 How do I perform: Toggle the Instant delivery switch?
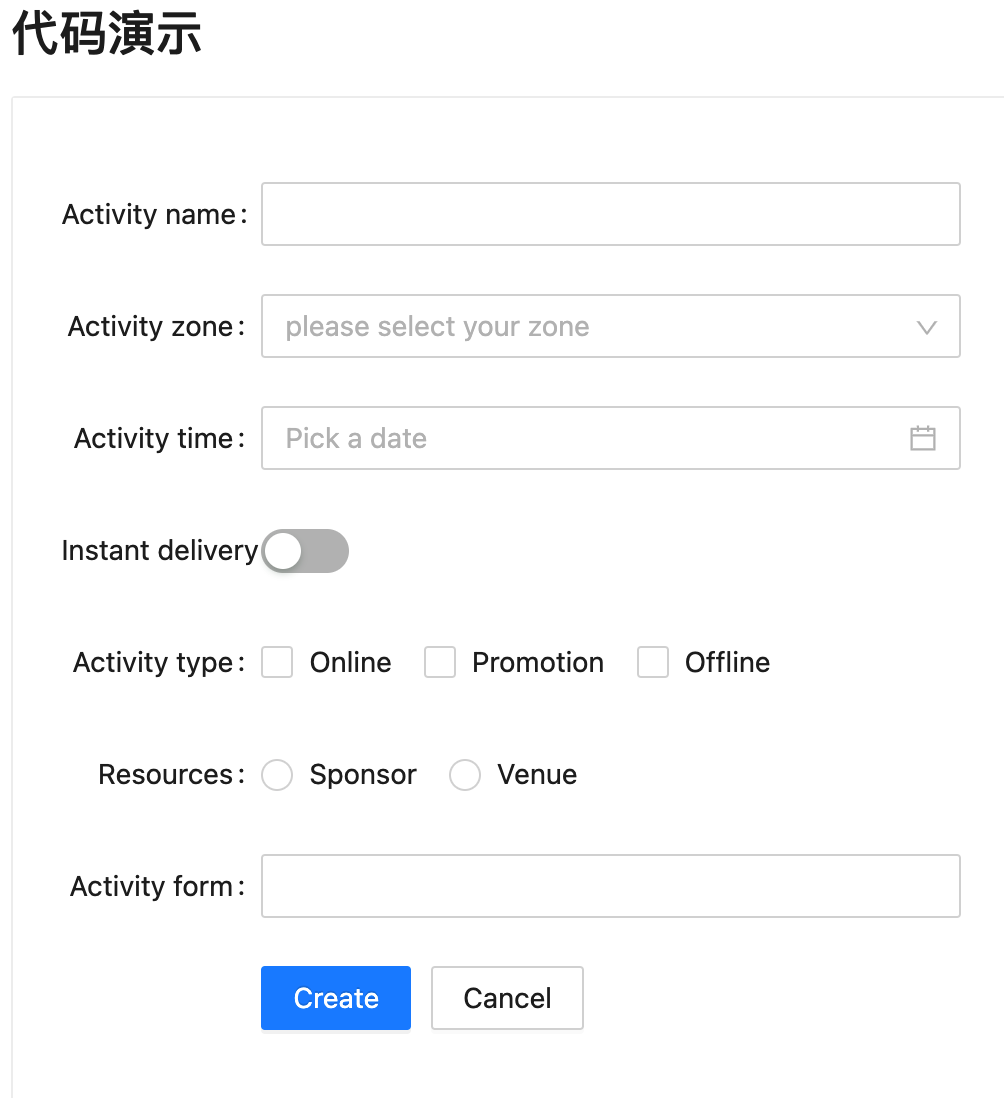tap(305, 551)
